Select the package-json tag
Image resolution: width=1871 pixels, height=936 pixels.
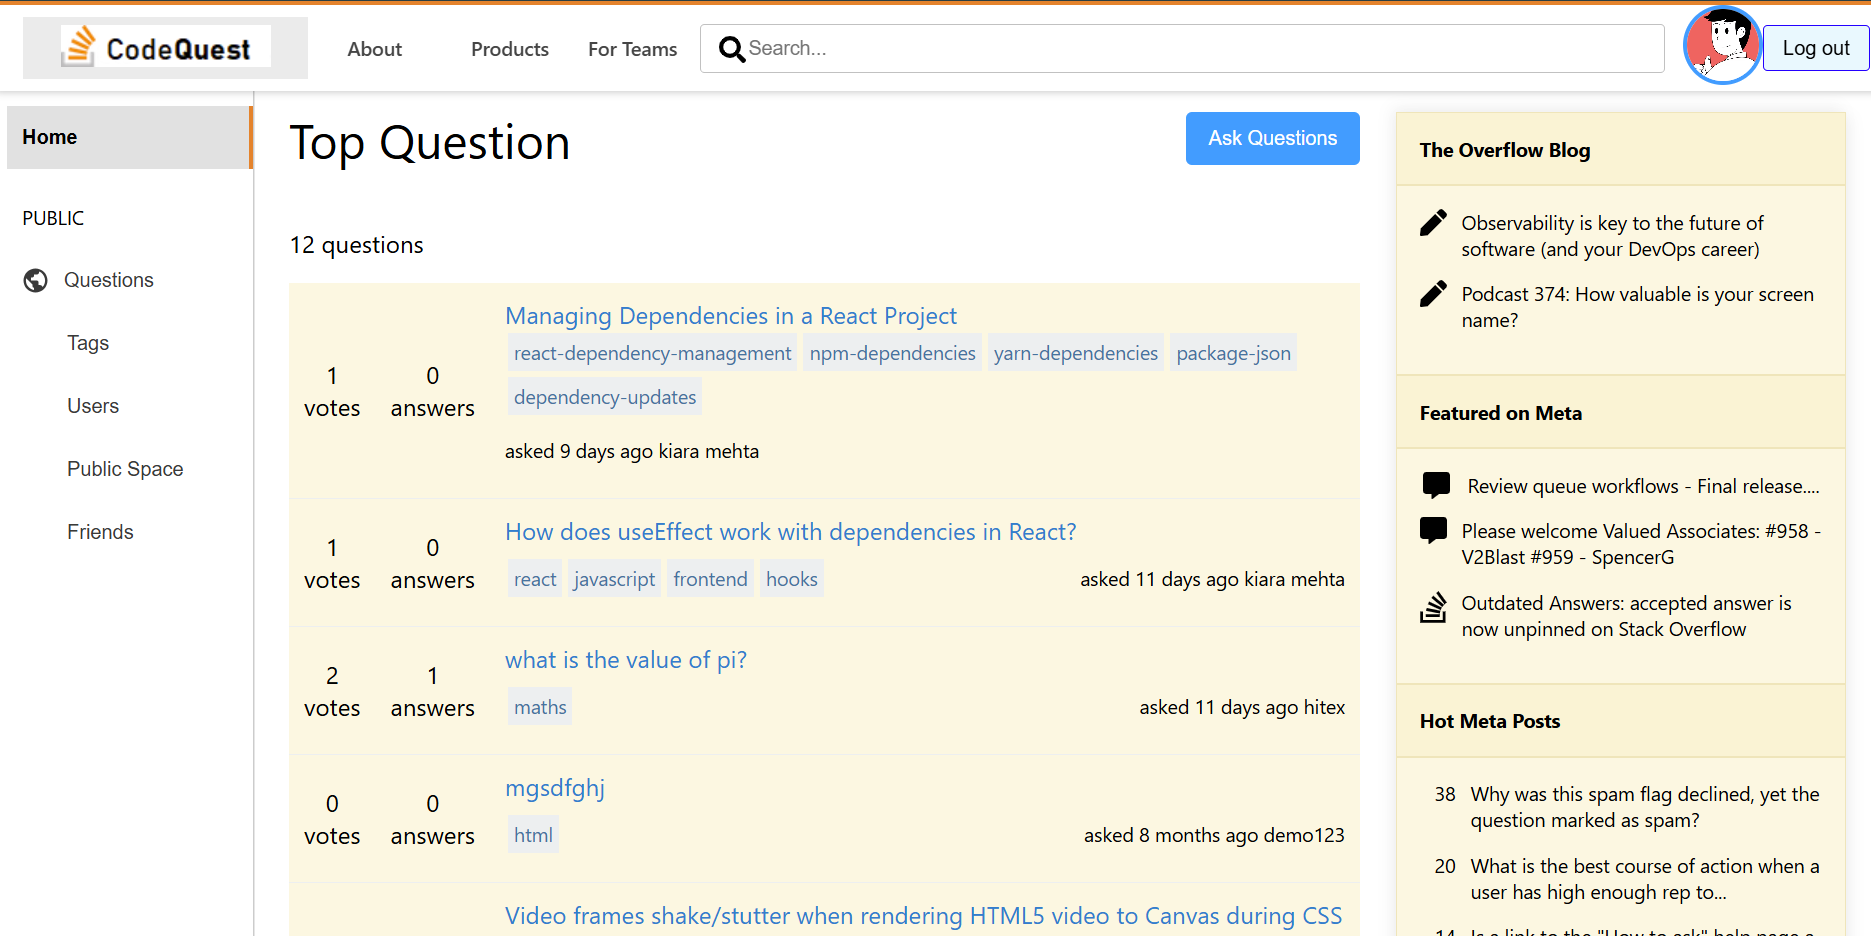click(x=1233, y=353)
